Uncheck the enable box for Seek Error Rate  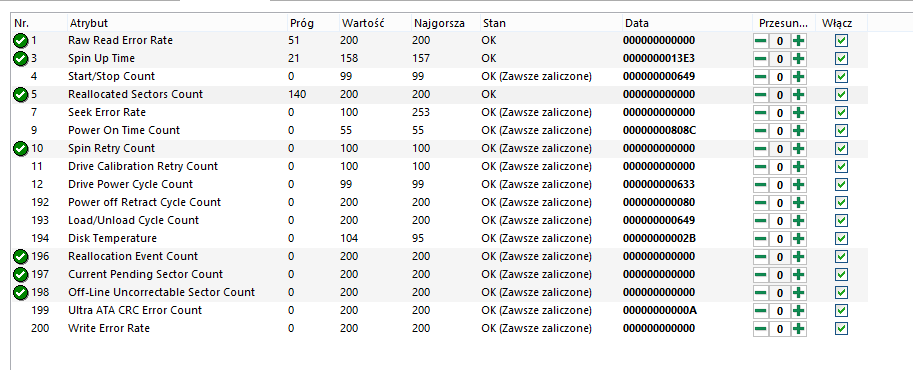841,112
